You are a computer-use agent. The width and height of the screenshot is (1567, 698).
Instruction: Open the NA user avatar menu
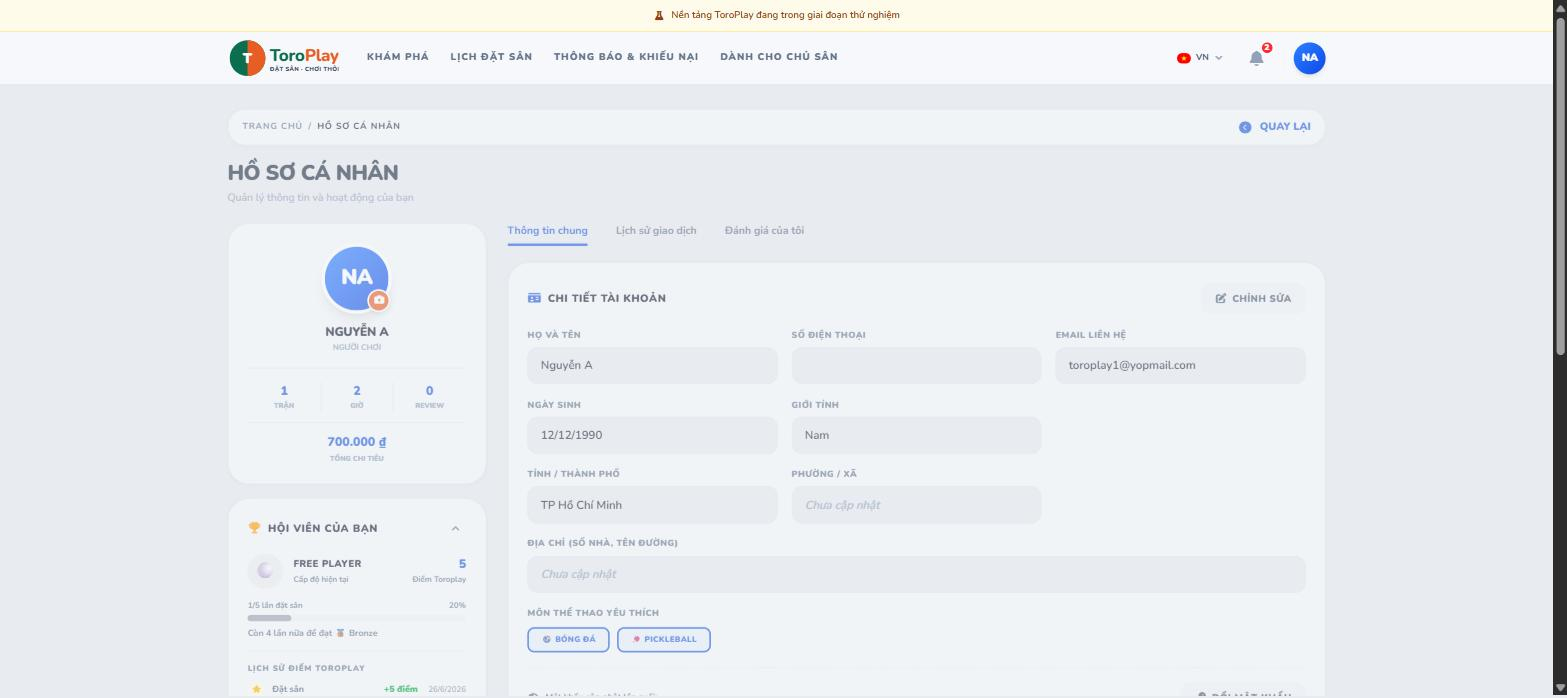(1309, 58)
